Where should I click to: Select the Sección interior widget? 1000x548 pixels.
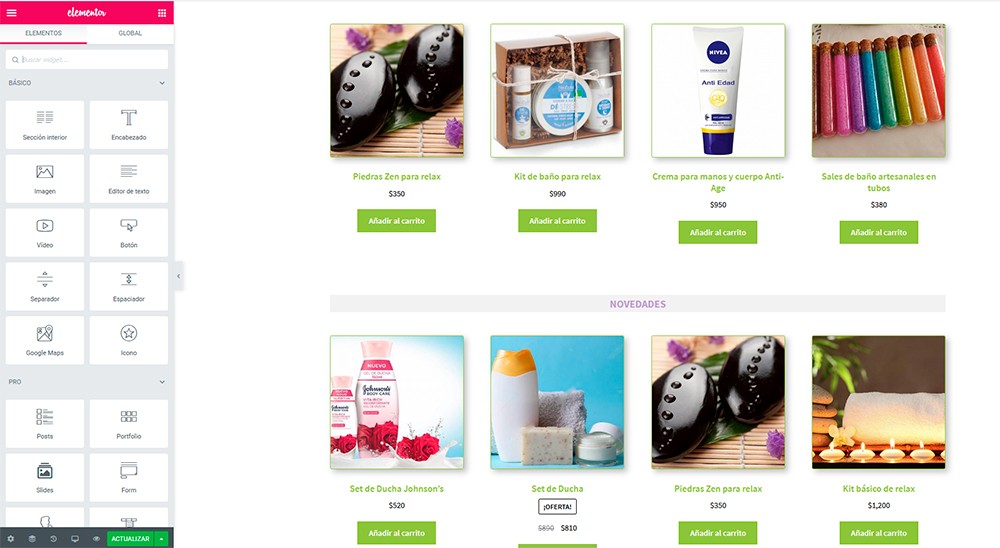point(45,124)
